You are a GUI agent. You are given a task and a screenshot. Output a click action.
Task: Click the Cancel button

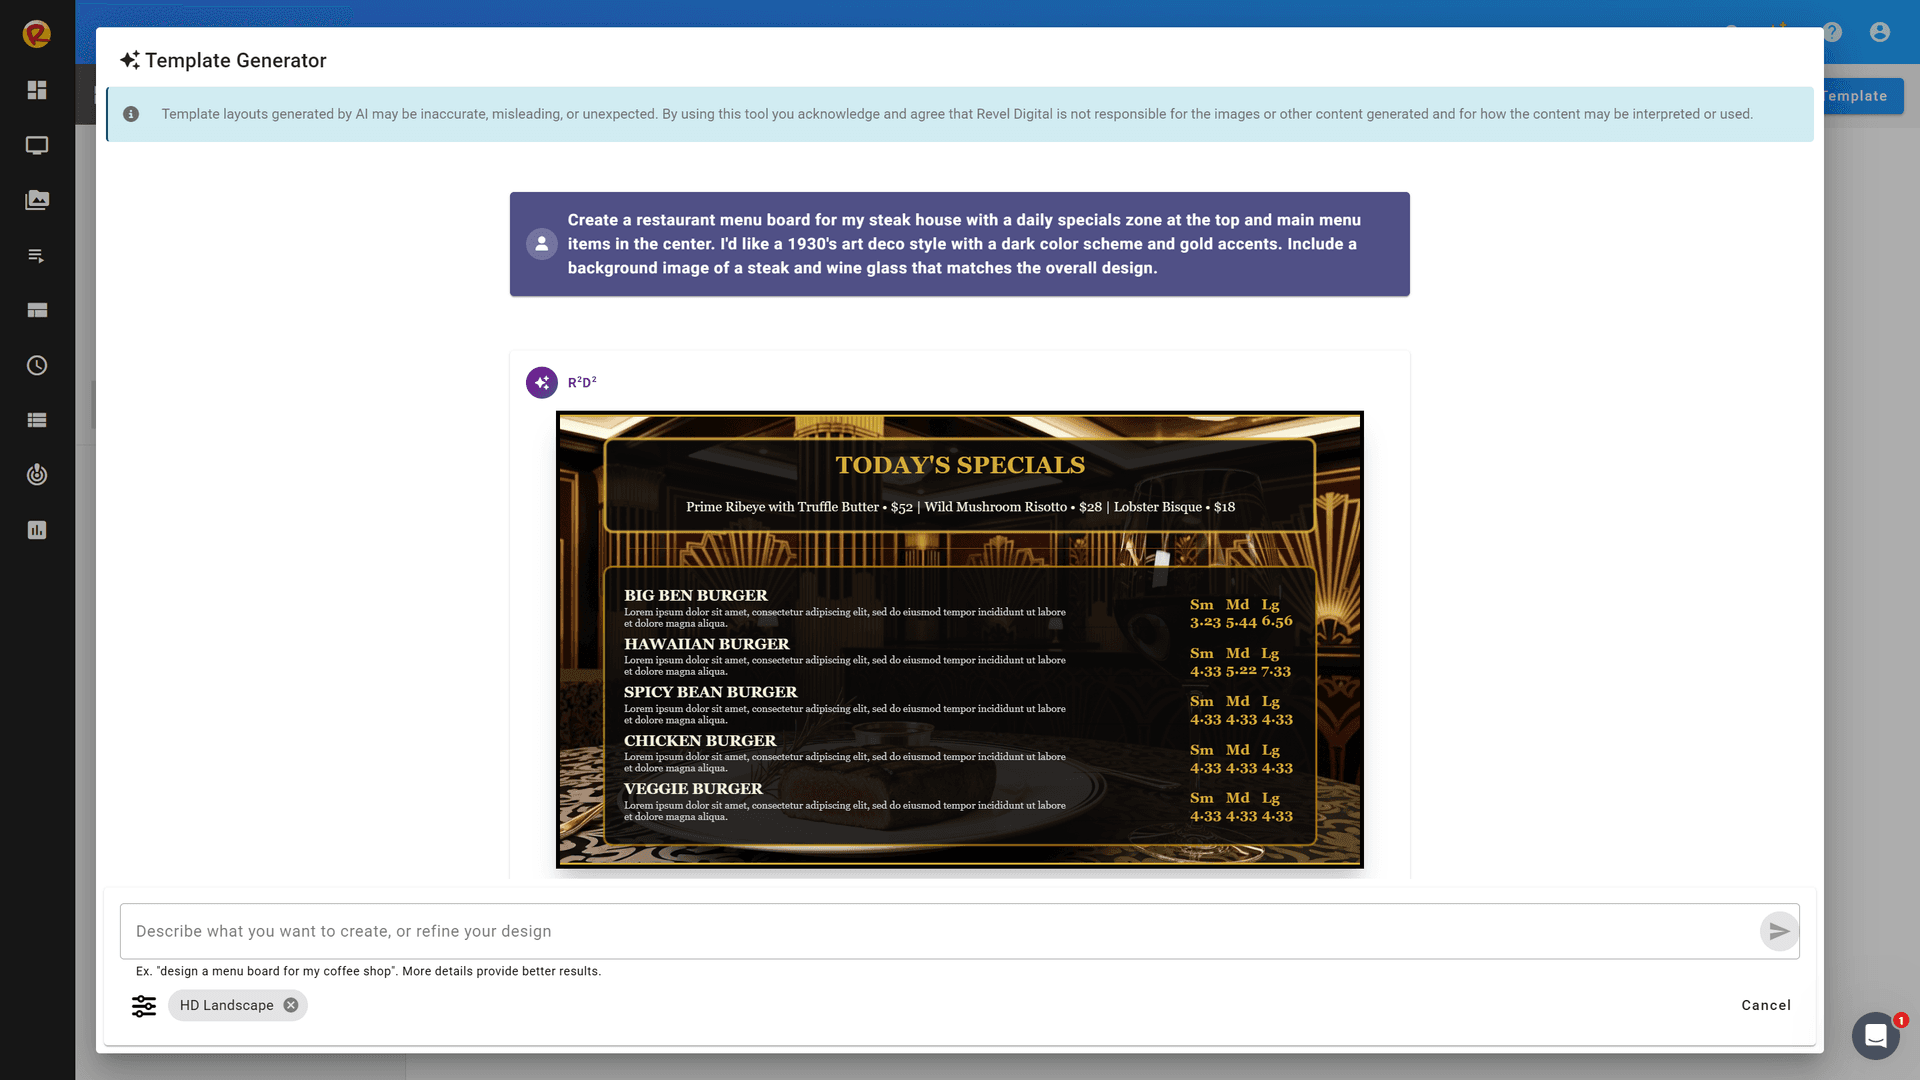(x=1766, y=1006)
